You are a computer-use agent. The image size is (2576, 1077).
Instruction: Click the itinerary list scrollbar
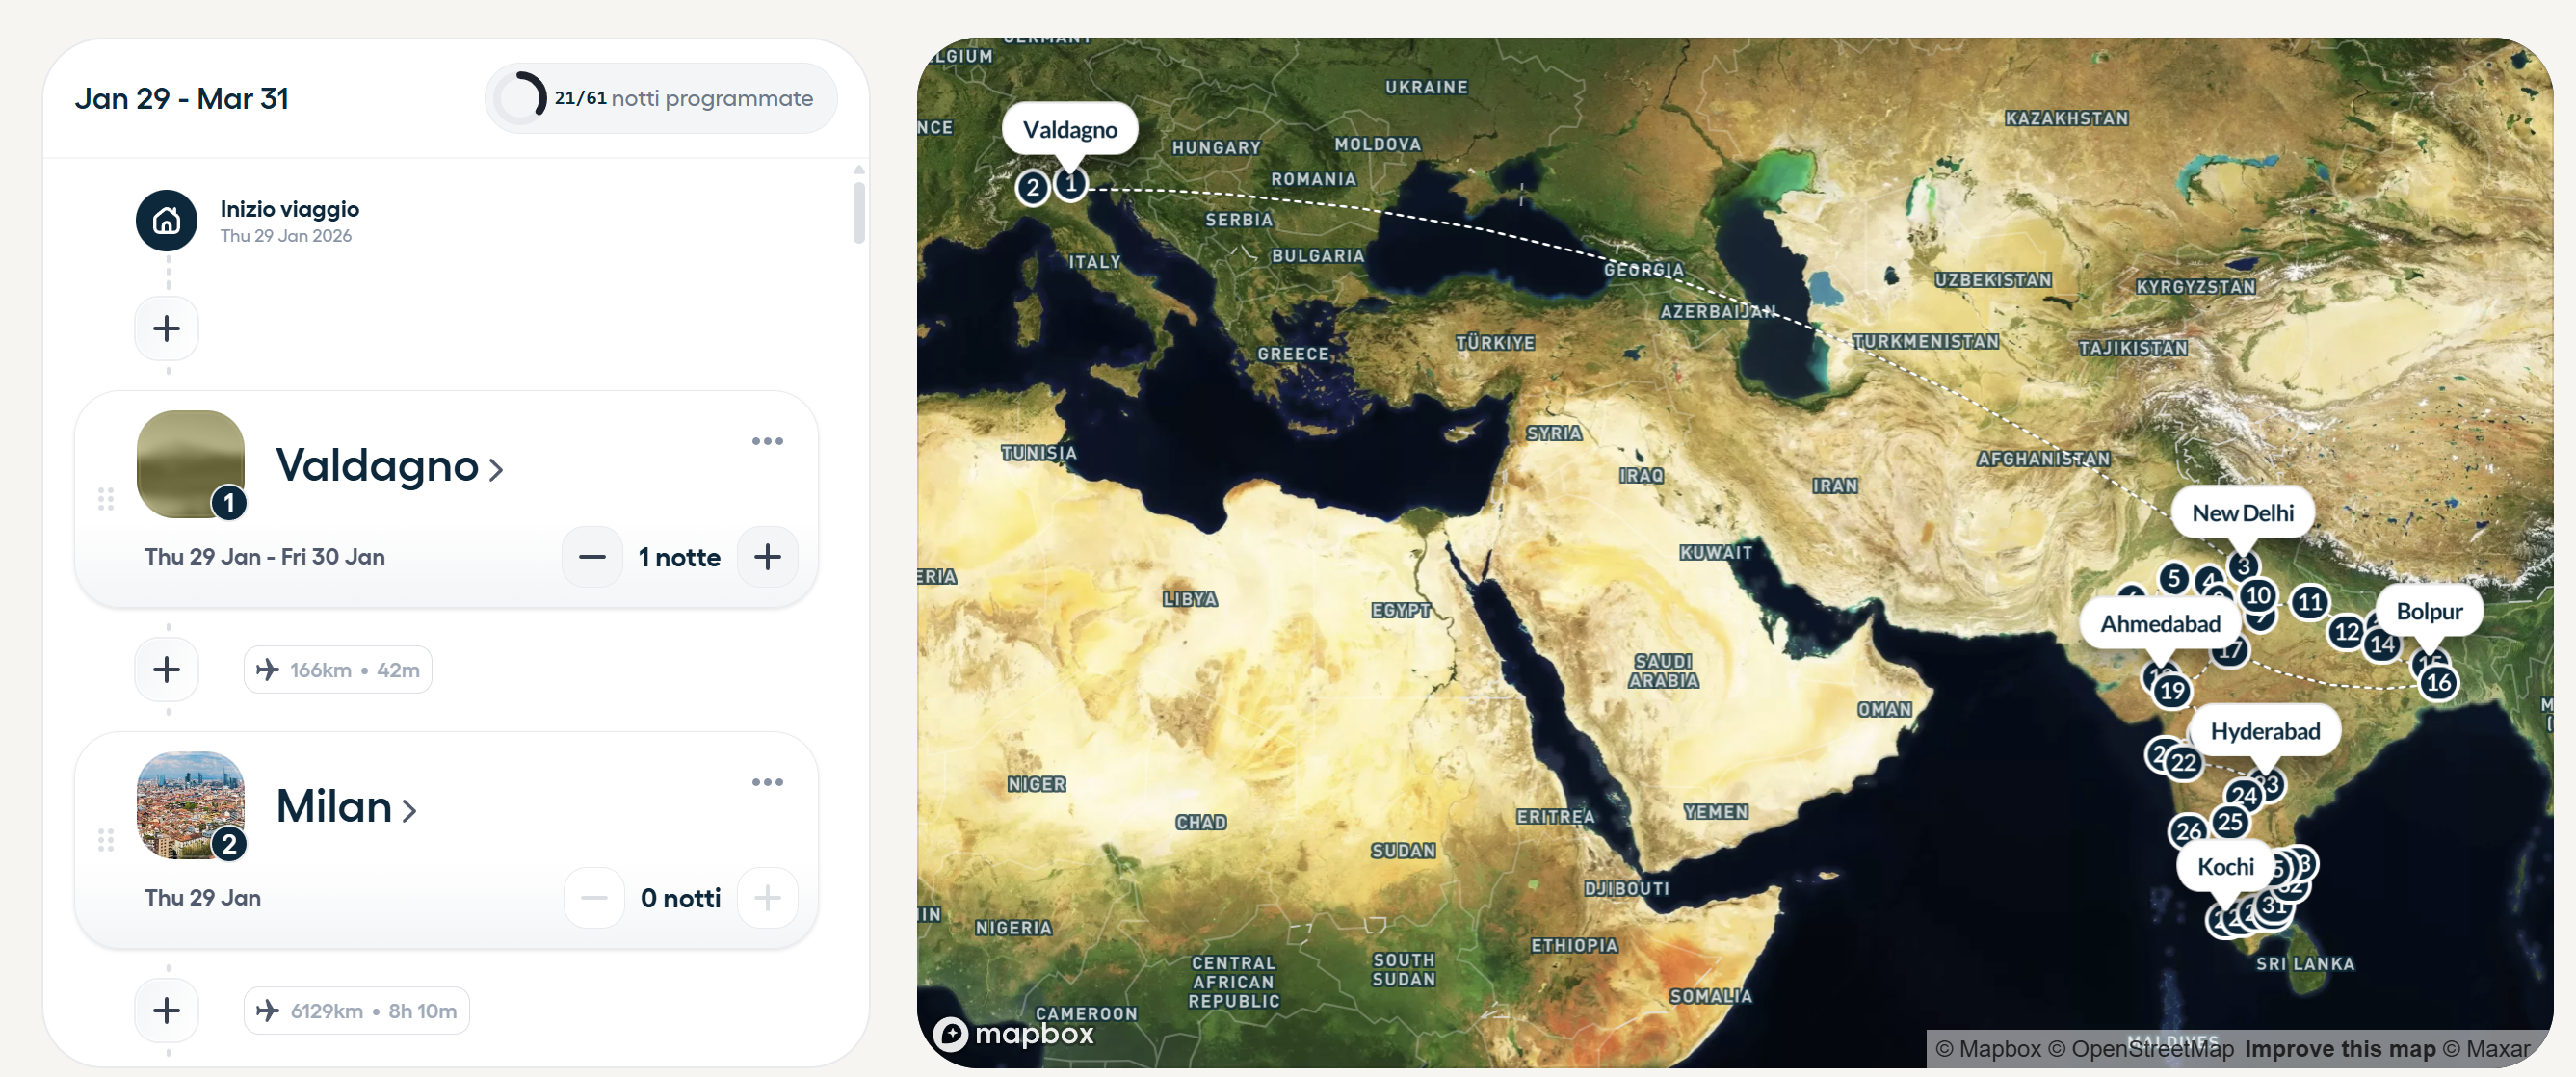(858, 212)
